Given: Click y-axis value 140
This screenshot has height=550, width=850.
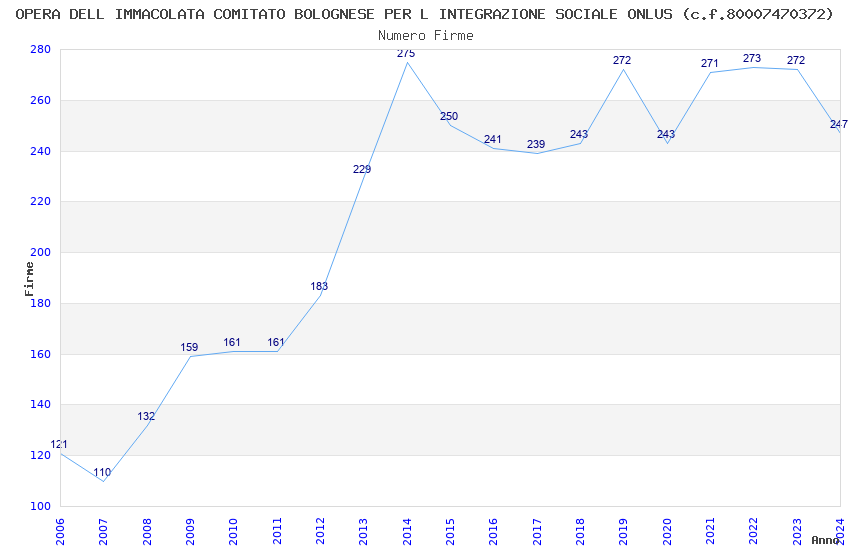Looking at the screenshot, I should coord(40,404).
